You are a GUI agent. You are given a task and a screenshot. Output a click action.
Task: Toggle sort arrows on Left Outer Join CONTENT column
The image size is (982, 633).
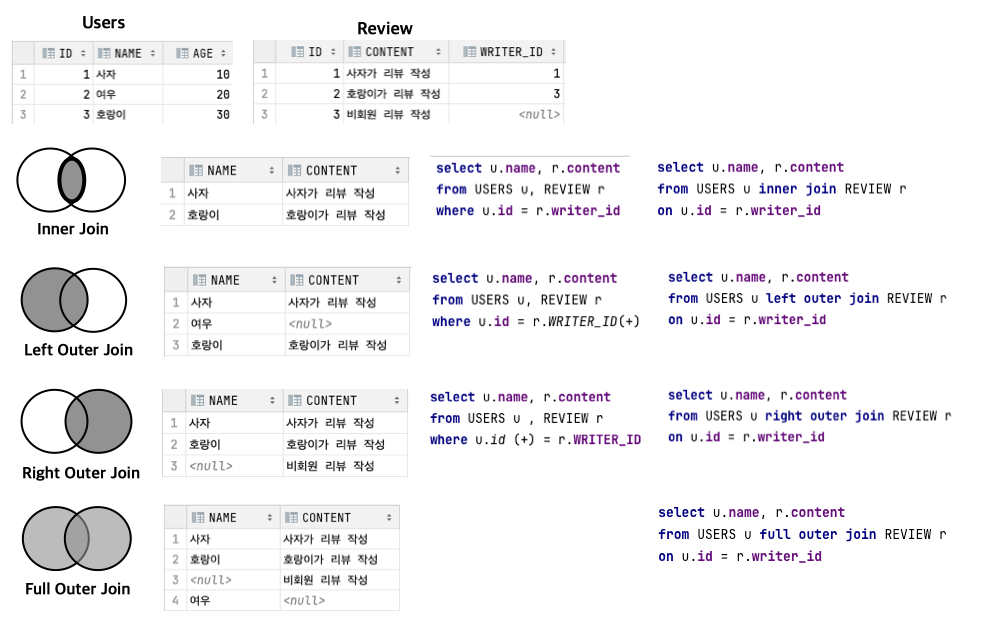398,280
